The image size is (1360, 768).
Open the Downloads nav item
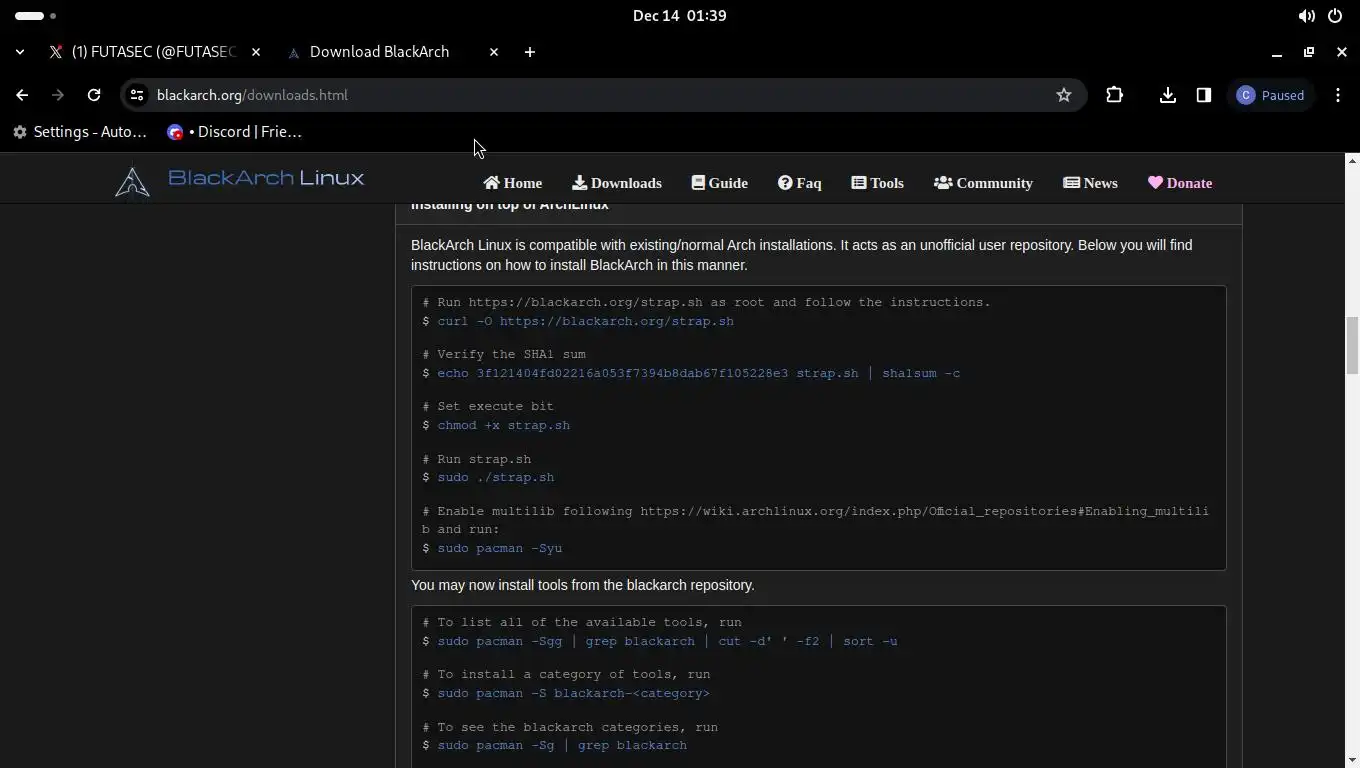(617, 183)
